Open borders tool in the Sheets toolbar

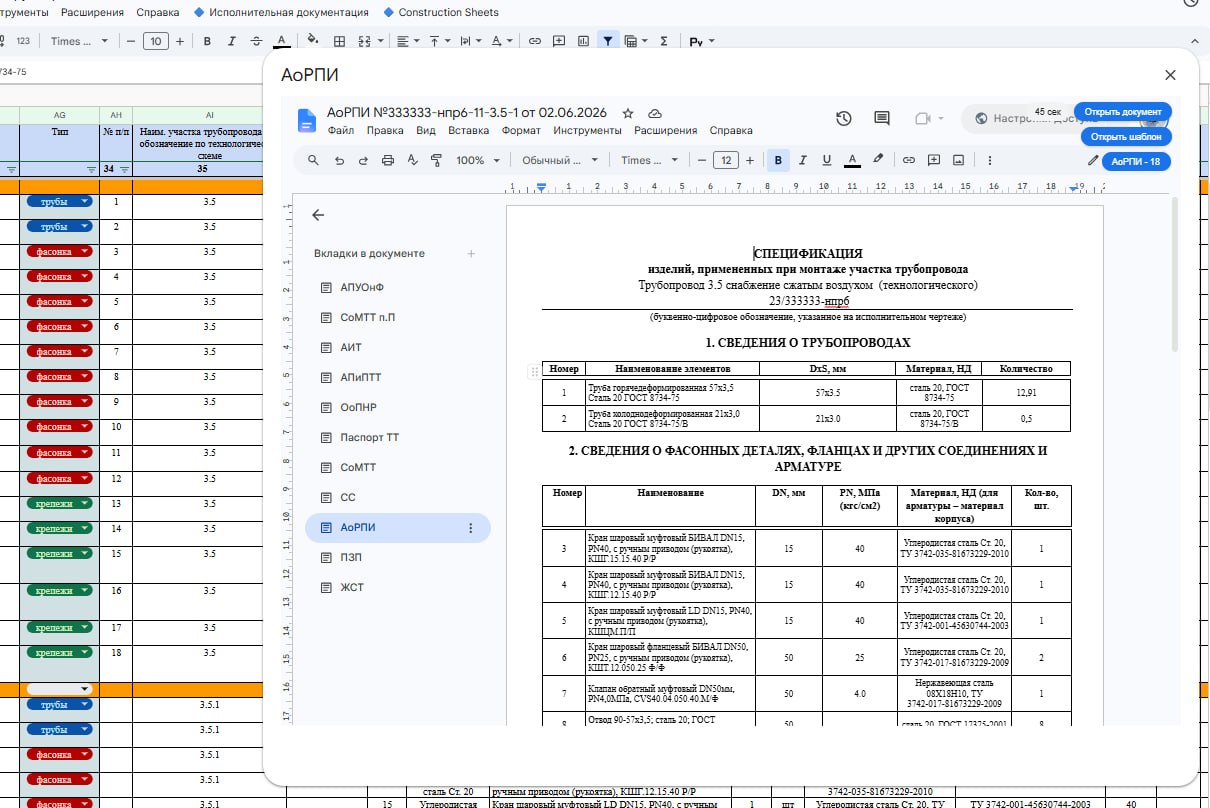tap(340, 41)
